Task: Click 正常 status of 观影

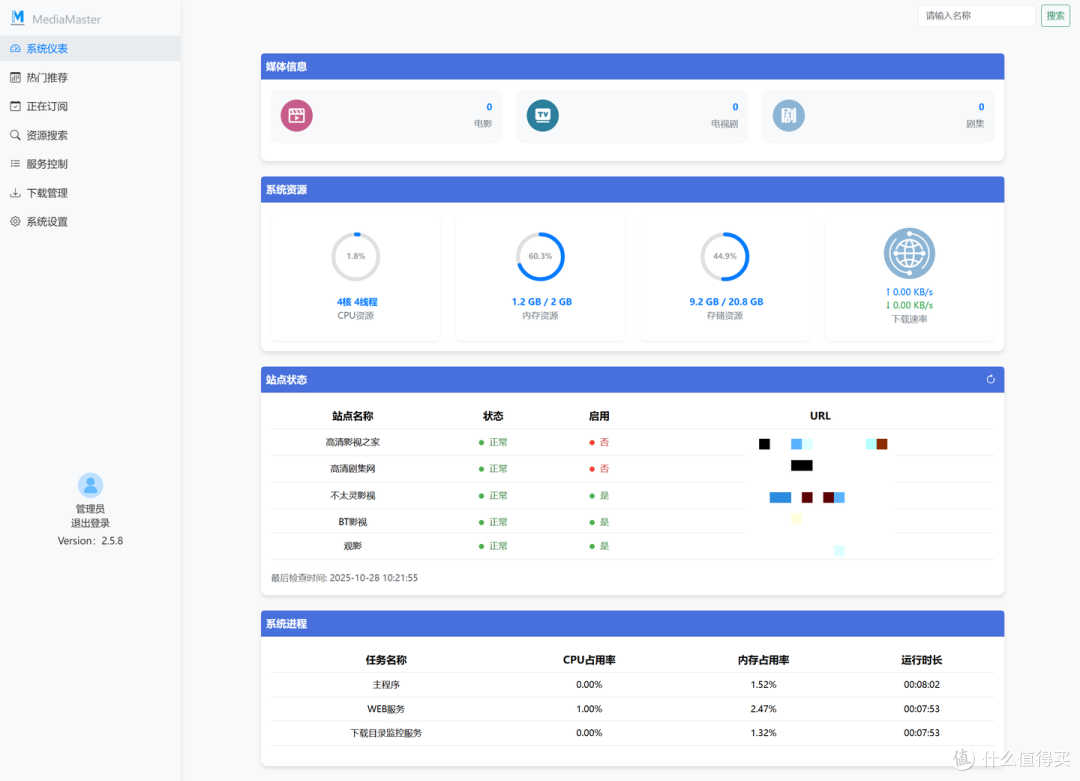Action: pyautogui.click(x=493, y=546)
